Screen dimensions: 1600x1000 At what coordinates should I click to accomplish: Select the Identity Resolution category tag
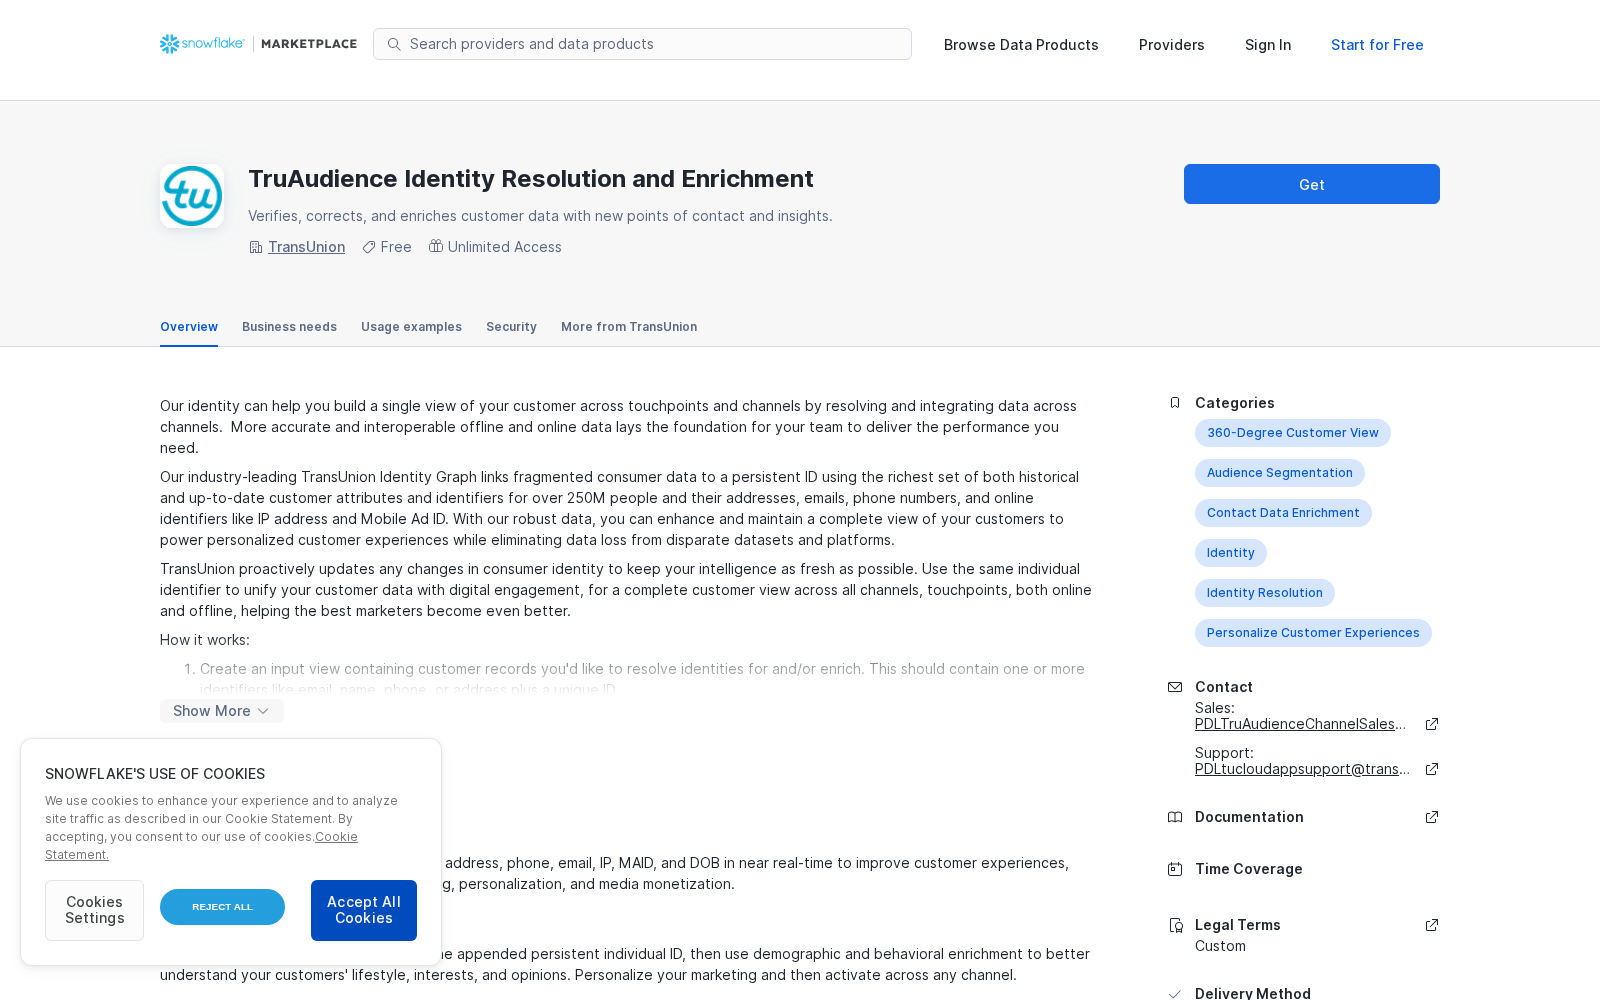(1265, 593)
